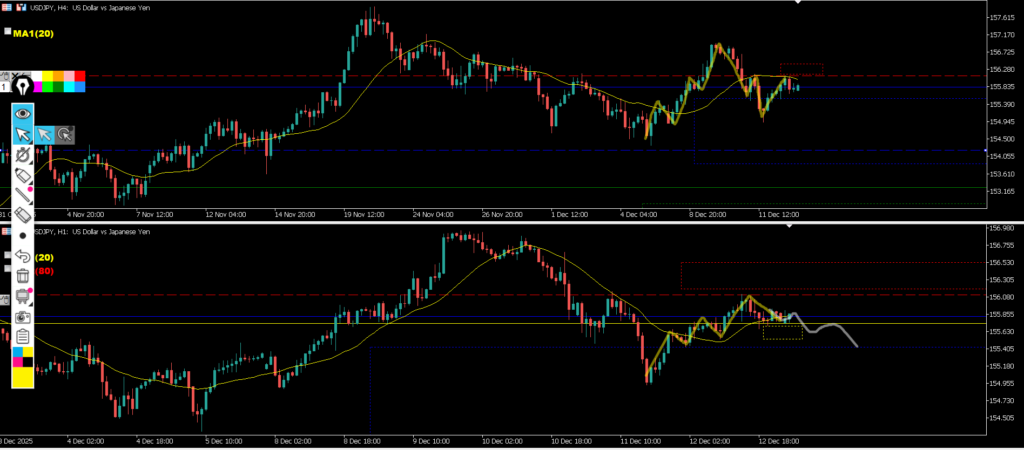1024x450 pixels.
Task: Toggle the MA1(20) indicator checkbox
Action: [x=8, y=32]
